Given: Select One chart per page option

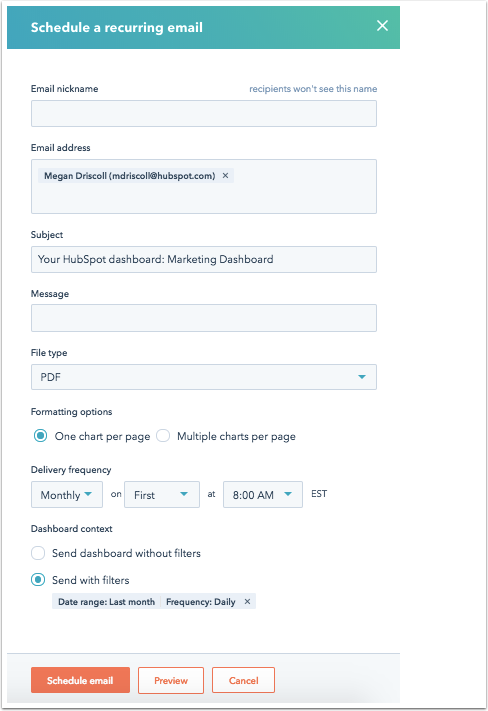Looking at the screenshot, I should click(x=40, y=436).
